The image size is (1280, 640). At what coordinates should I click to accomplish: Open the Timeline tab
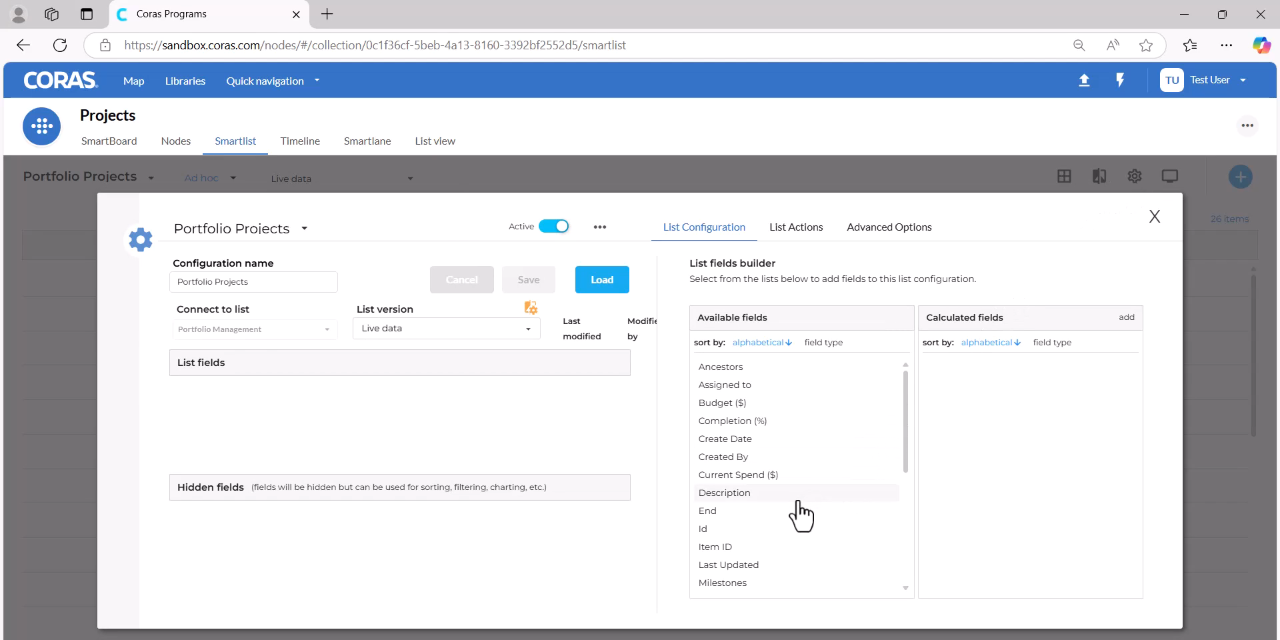click(300, 141)
